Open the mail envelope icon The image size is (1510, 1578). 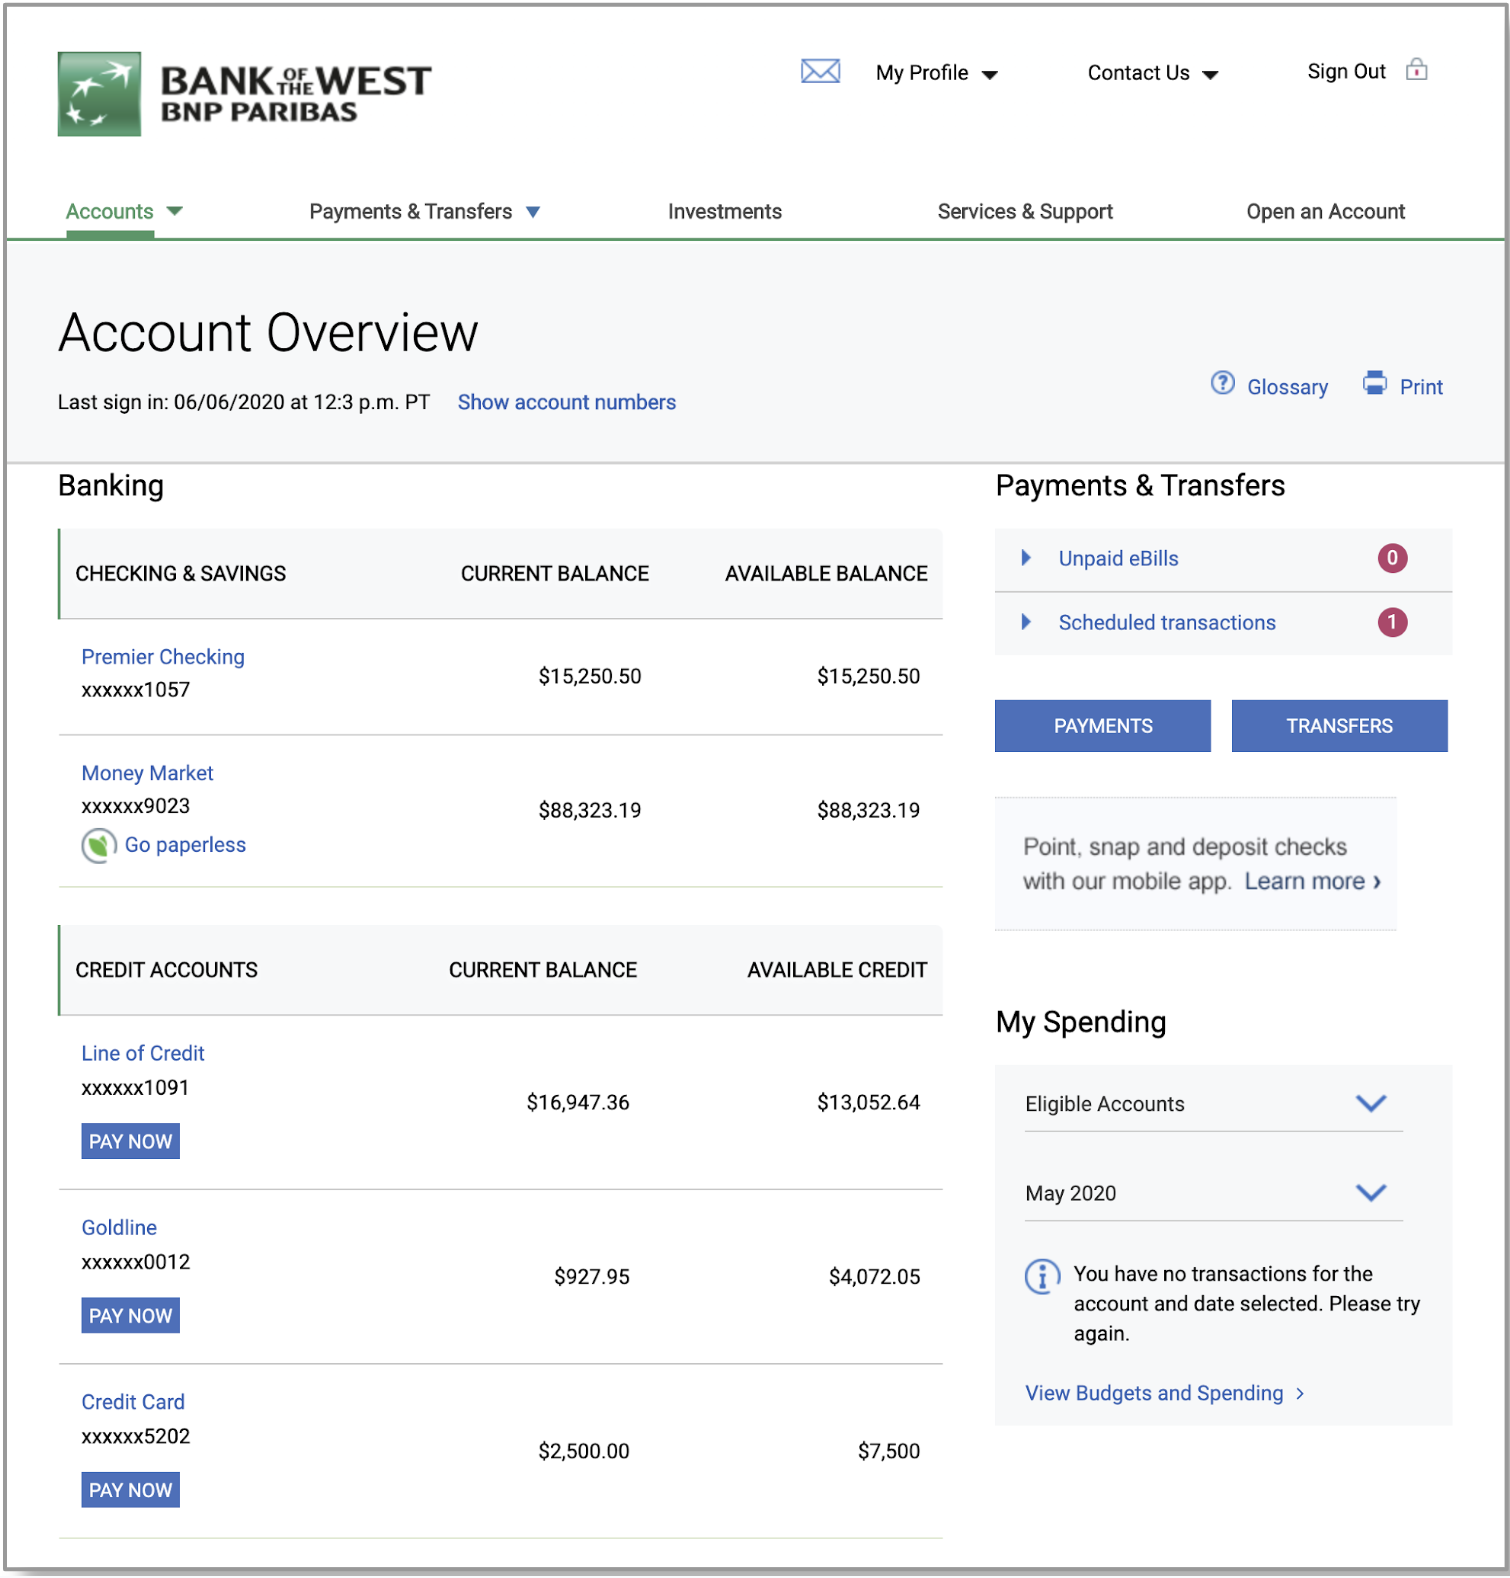point(820,71)
